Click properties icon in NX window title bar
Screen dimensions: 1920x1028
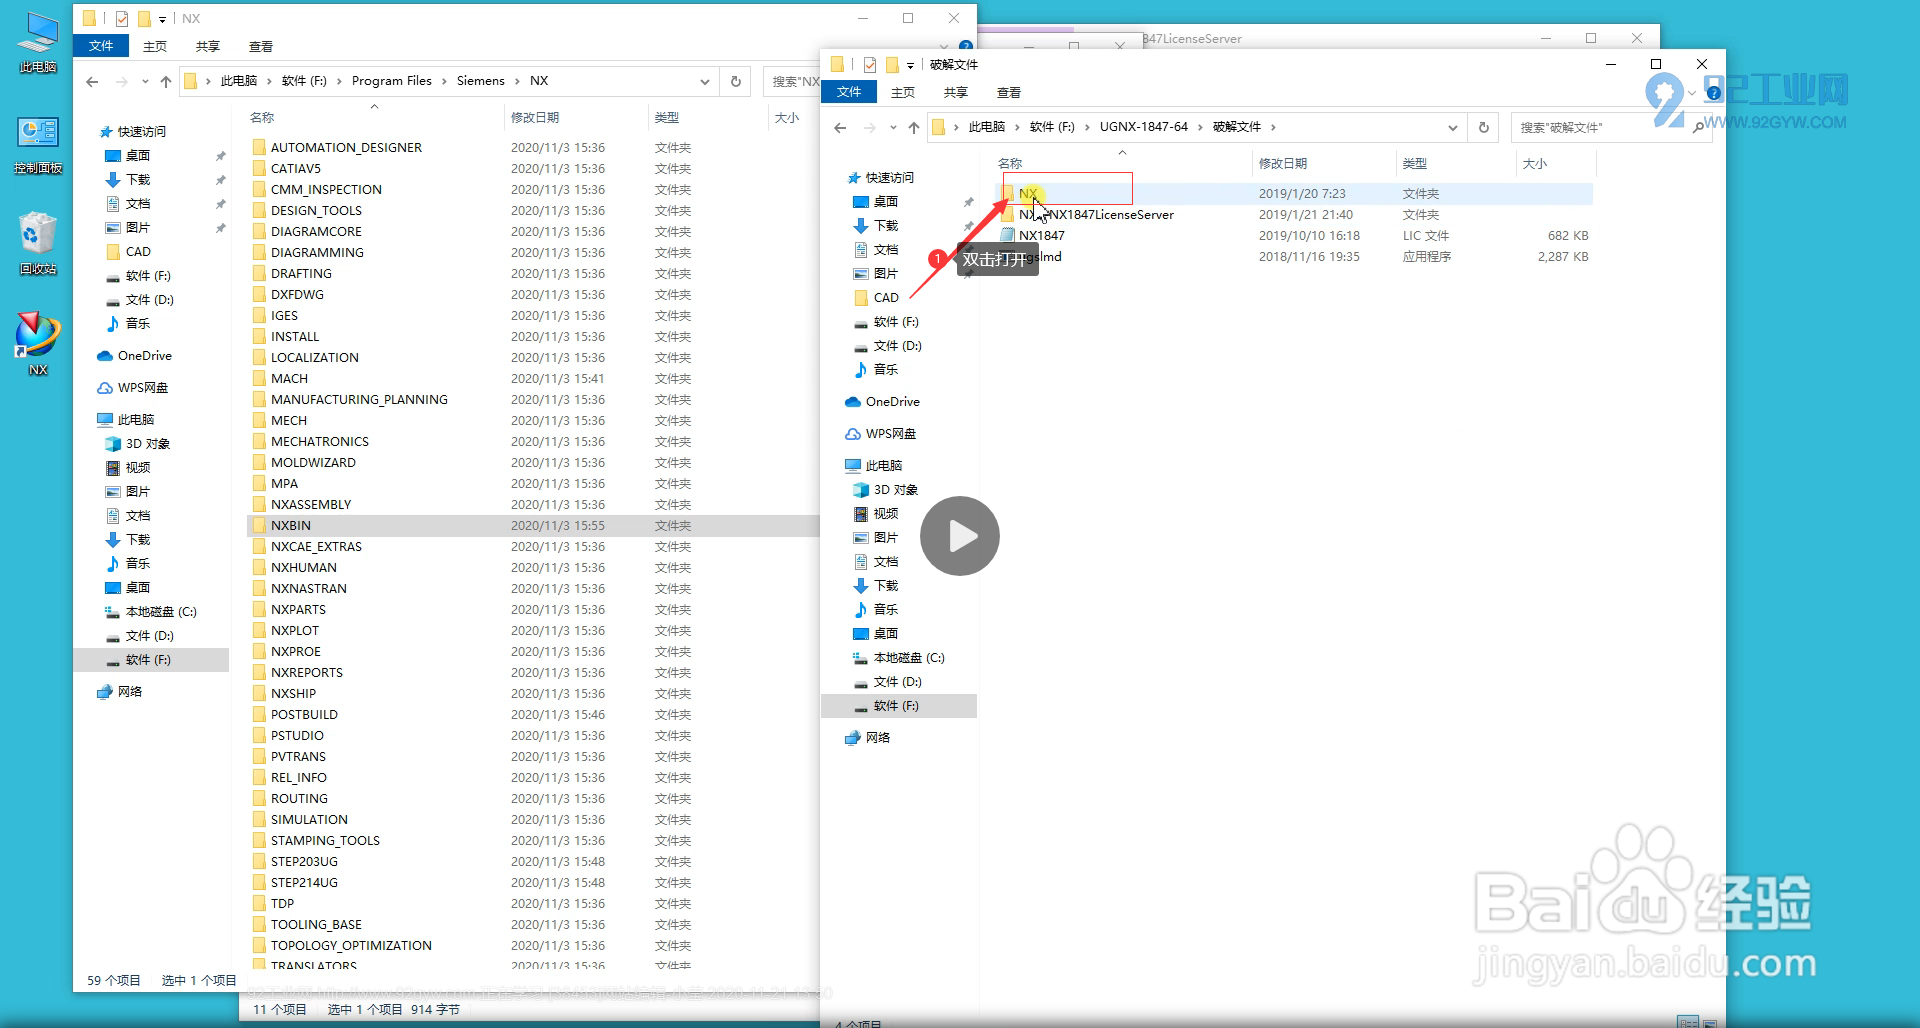122,19
